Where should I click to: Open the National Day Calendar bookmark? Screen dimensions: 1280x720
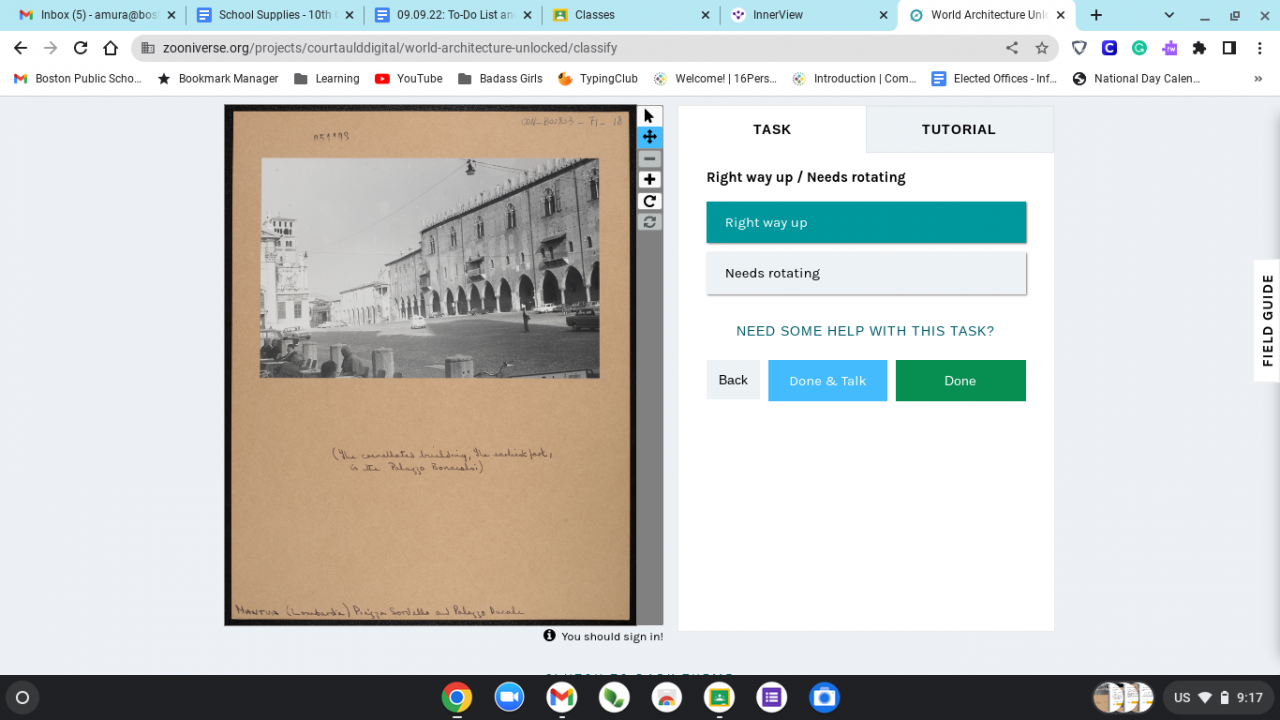(x=1136, y=78)
